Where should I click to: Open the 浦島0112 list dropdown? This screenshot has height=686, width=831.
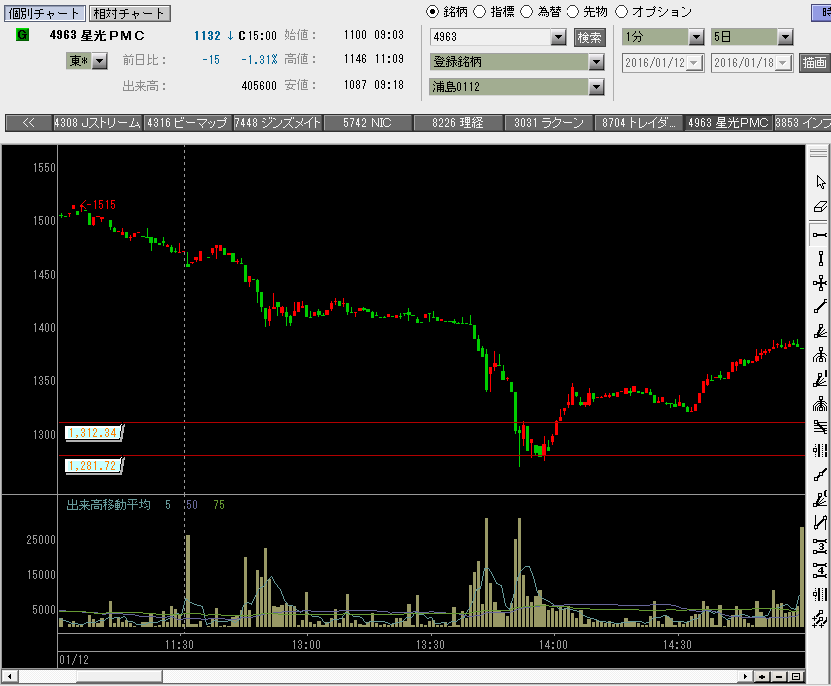click(x=596, y=86)
